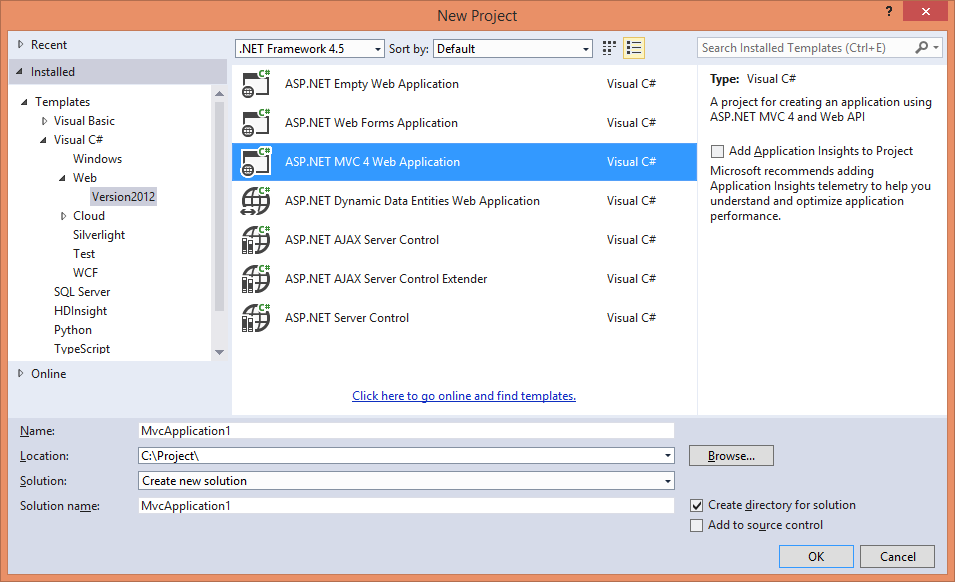Click the OK button

[x=816, y=556]
